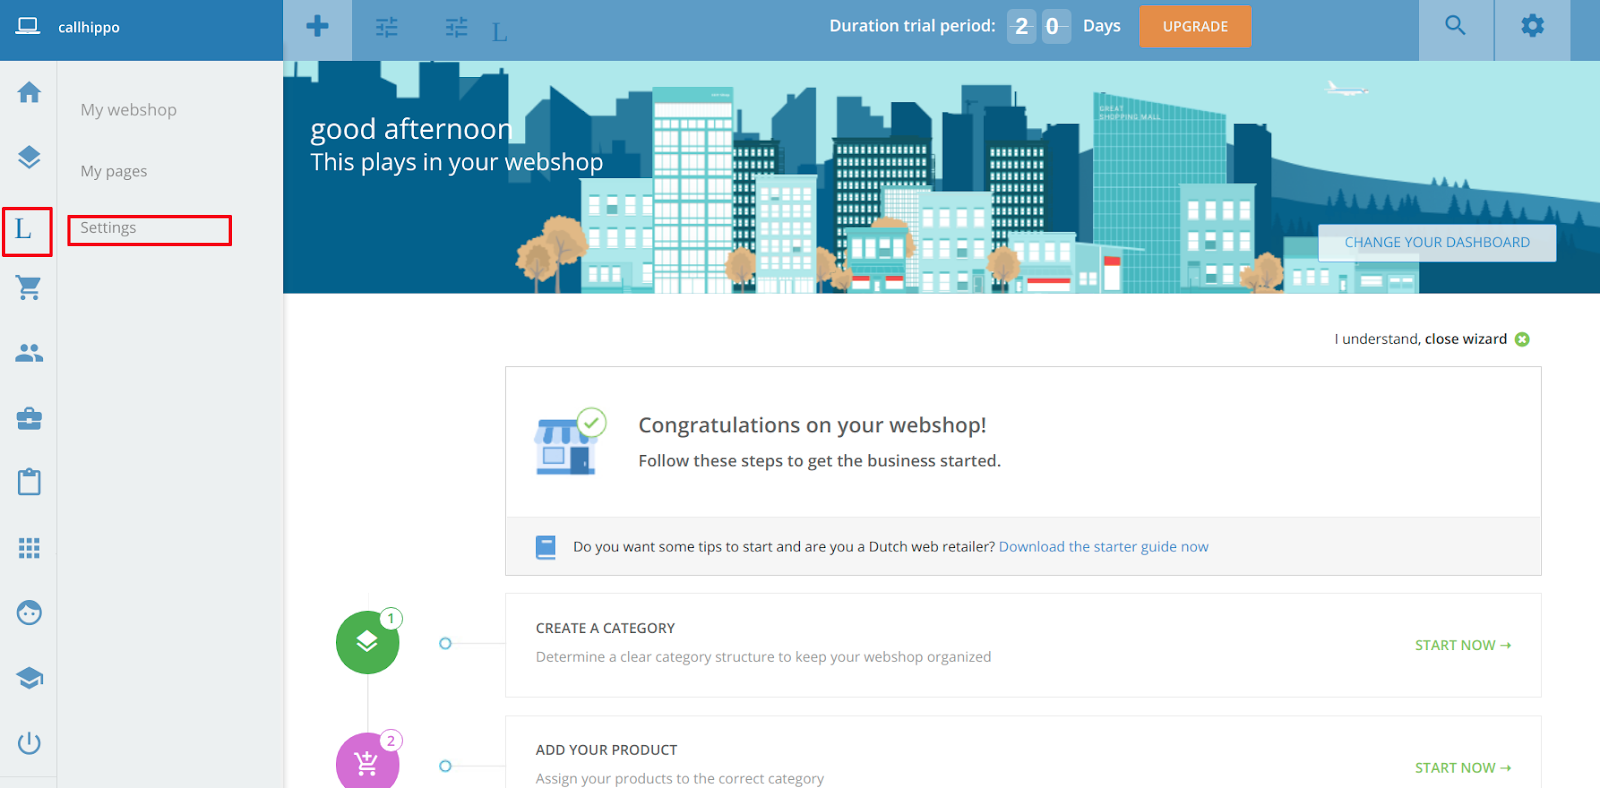
Task: Click 'I understand, close wizard' link
Action: coord(1420,339)
